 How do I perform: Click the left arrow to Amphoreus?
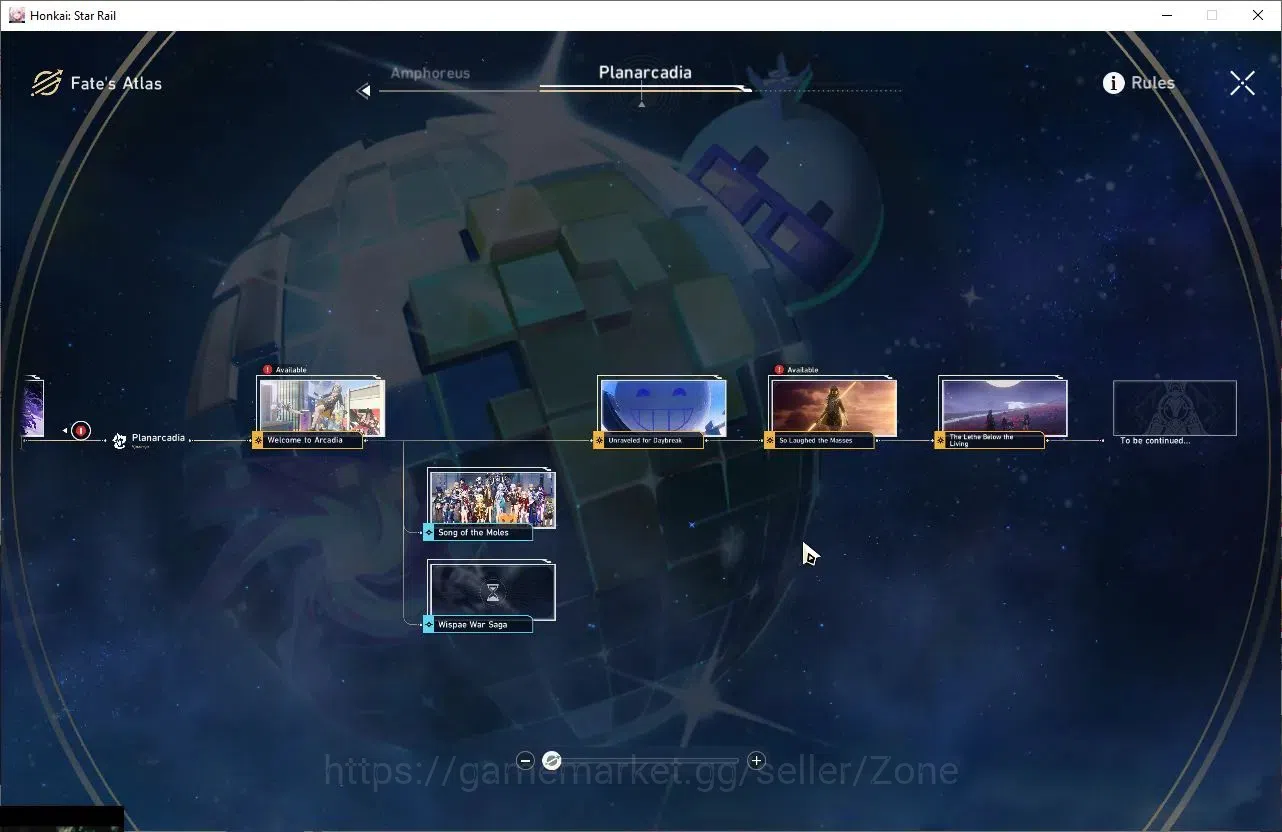tap(364, 91)
